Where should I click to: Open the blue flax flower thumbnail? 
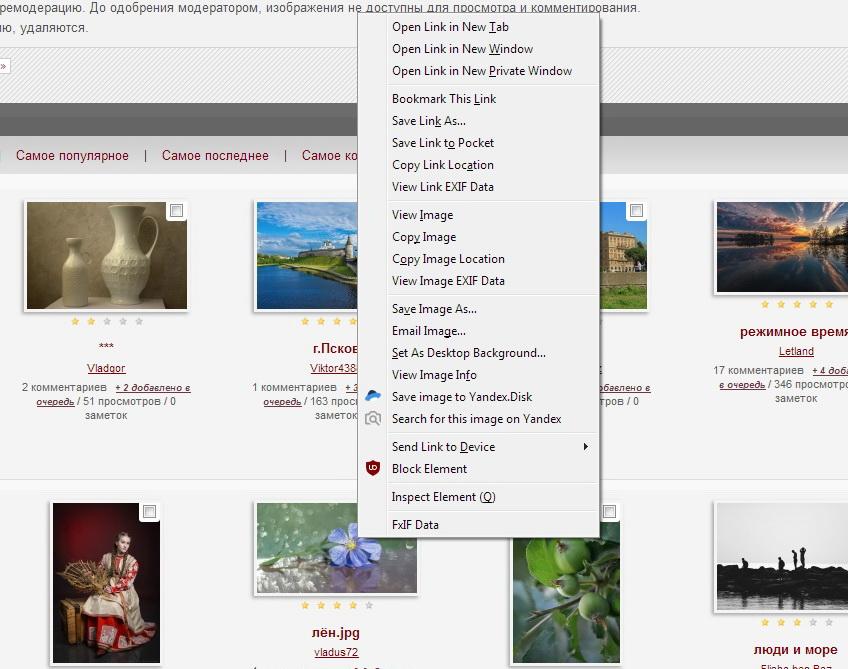(336, 548)
